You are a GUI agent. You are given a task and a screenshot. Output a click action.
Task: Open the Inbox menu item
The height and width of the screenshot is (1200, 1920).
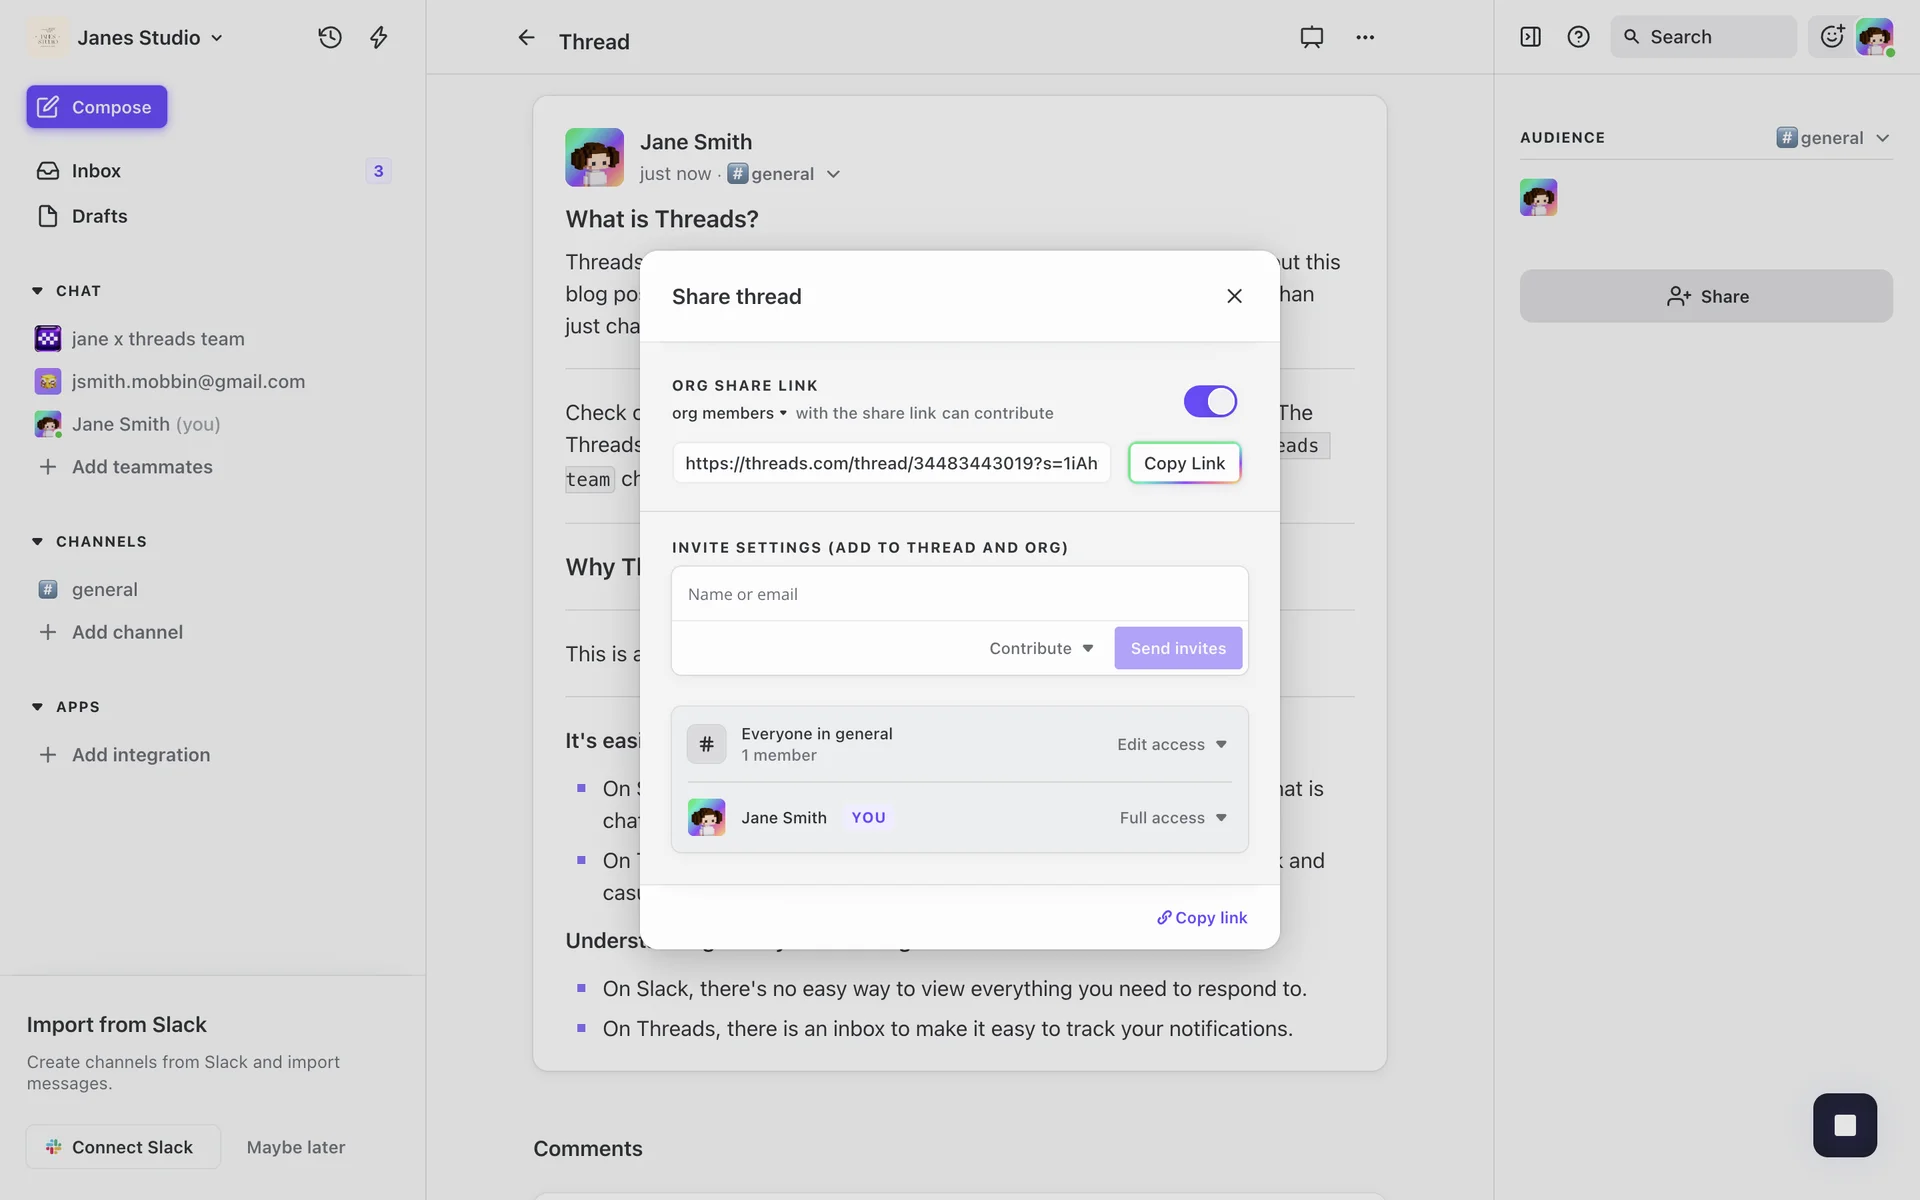(x=96, y=171)
